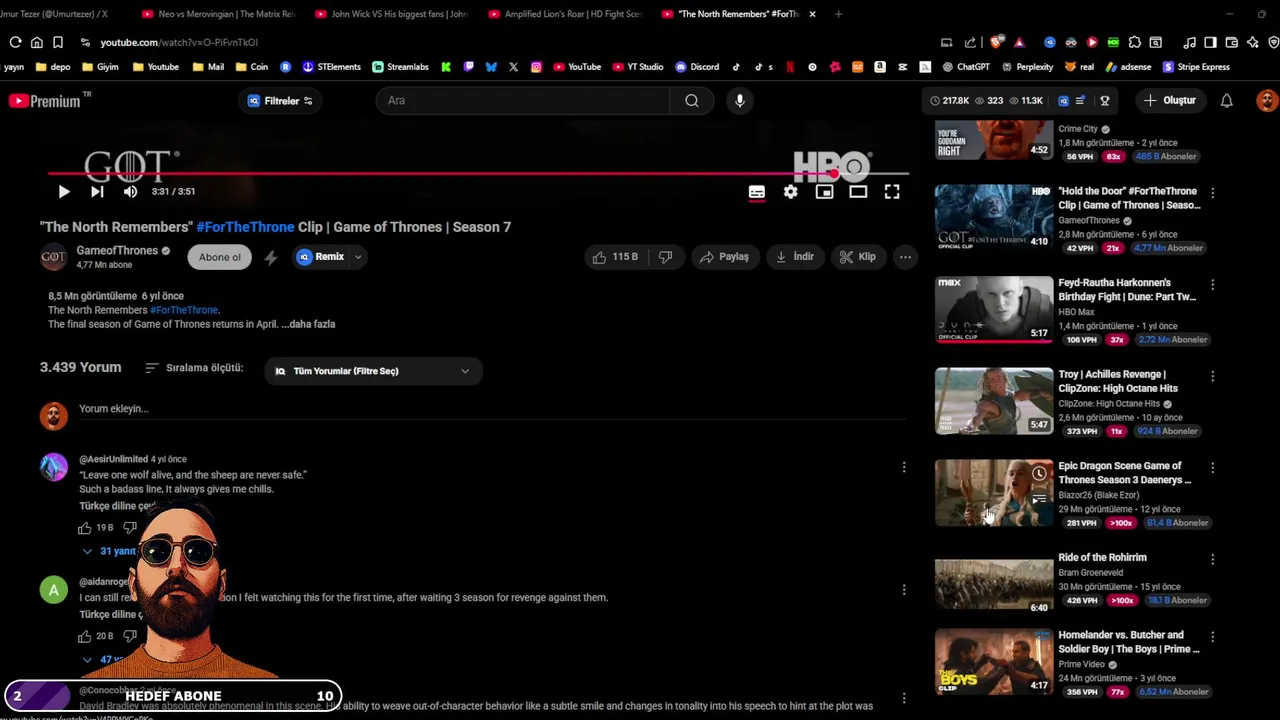Open the Filtreler button
The height and width of the screenshot is (720, 1280).
[280, 100]
